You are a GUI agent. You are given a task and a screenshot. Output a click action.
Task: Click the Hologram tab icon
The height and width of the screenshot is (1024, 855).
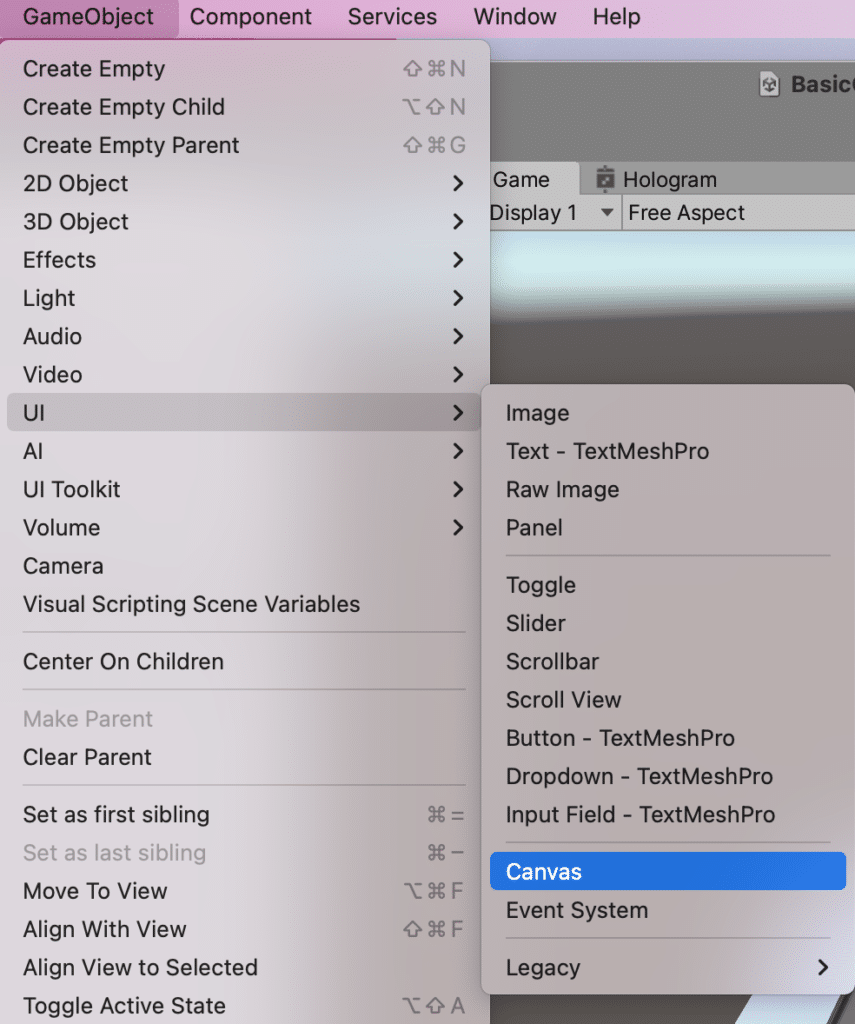click(605, 179)
